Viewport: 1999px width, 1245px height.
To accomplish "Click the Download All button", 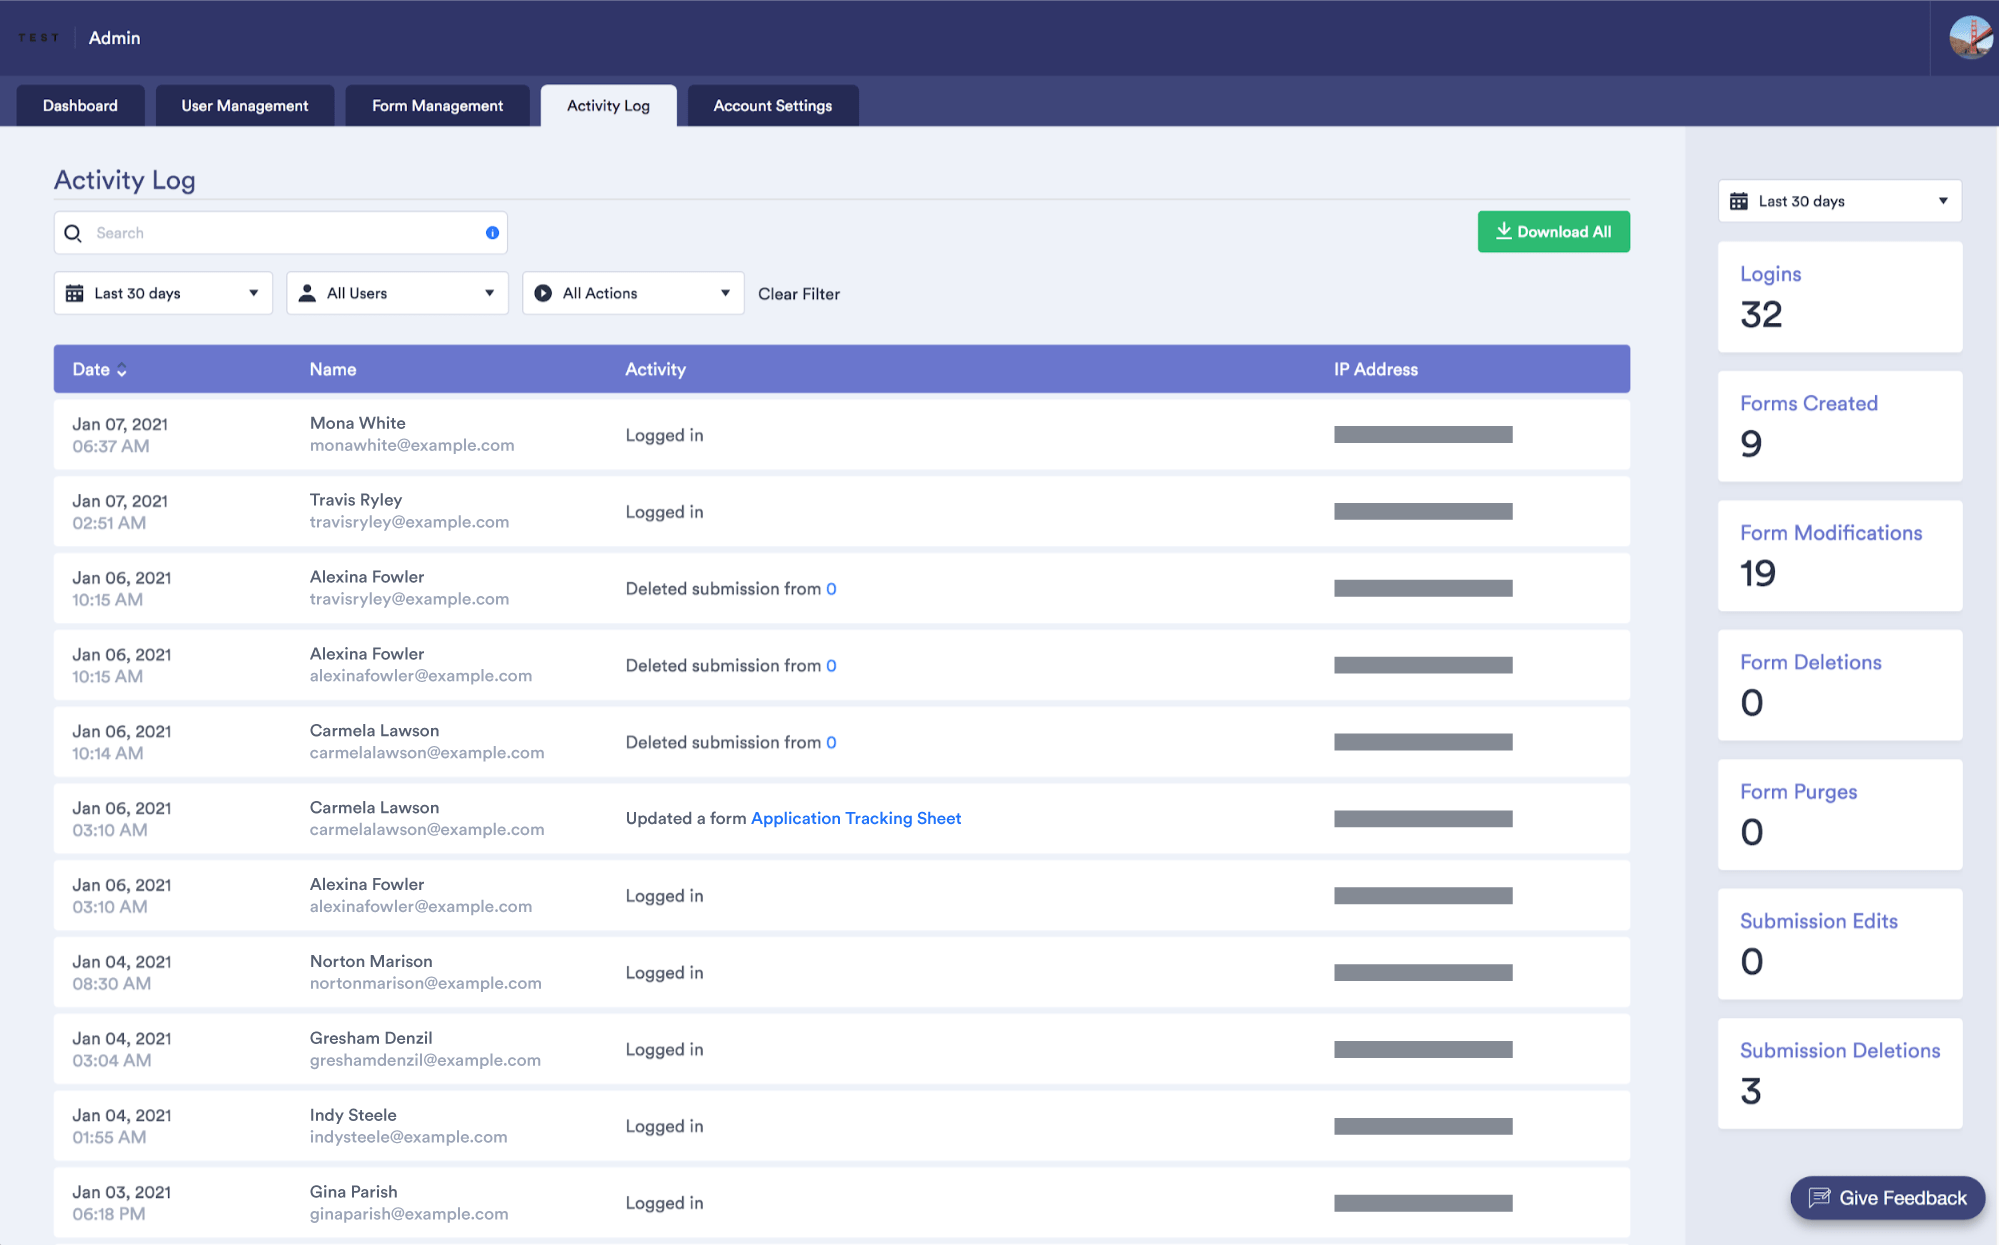I will [x=1553, y=231].
